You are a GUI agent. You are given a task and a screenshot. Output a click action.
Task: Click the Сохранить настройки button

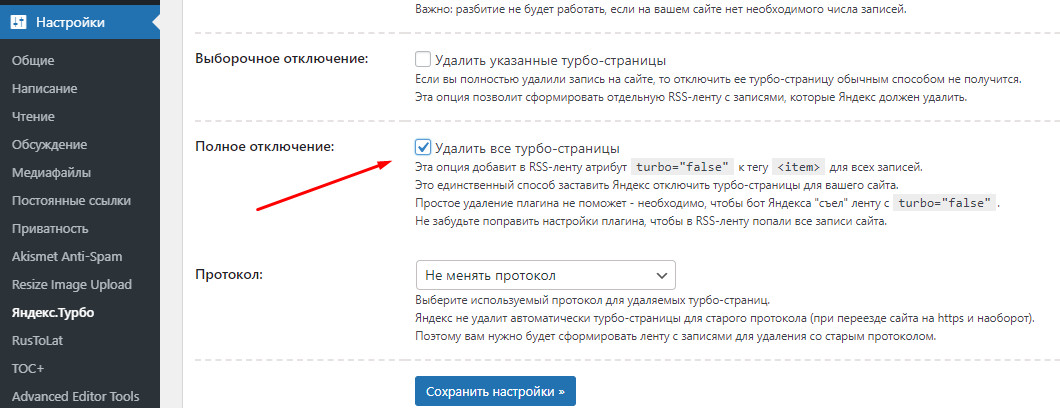[495, 391]
